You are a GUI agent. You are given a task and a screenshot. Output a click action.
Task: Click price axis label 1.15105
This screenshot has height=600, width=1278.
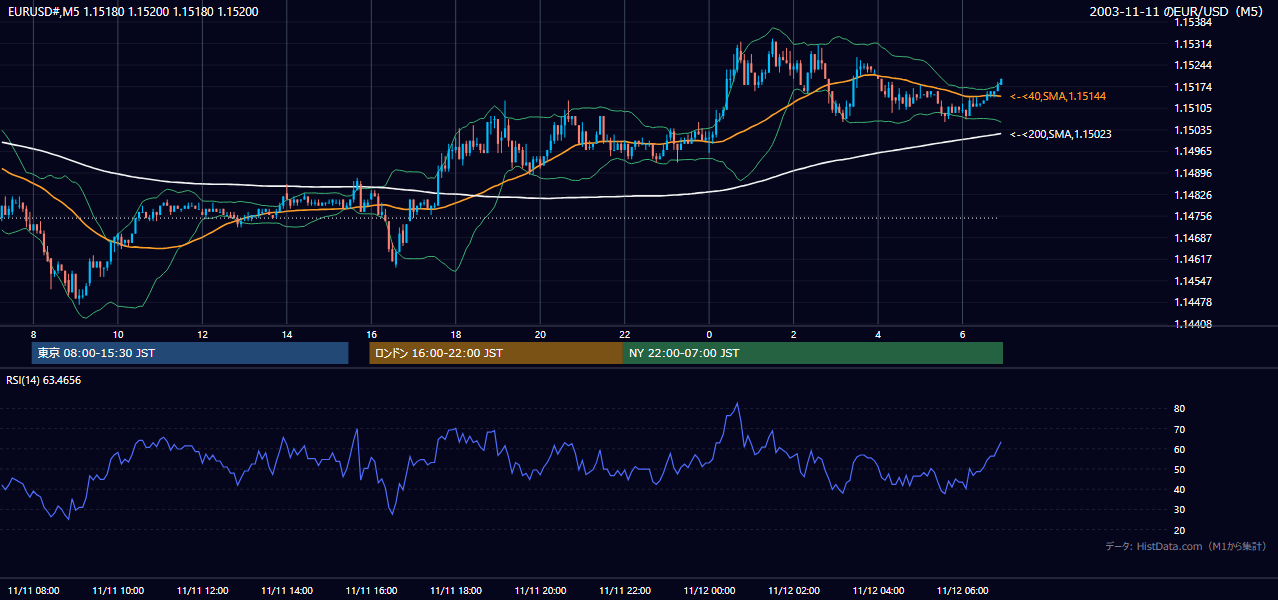1192,108
